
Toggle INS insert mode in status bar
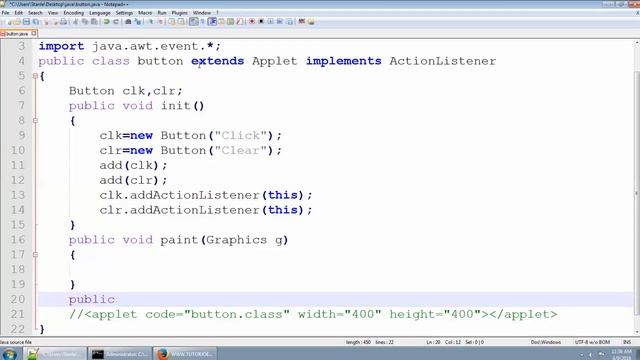coord(627,342)
